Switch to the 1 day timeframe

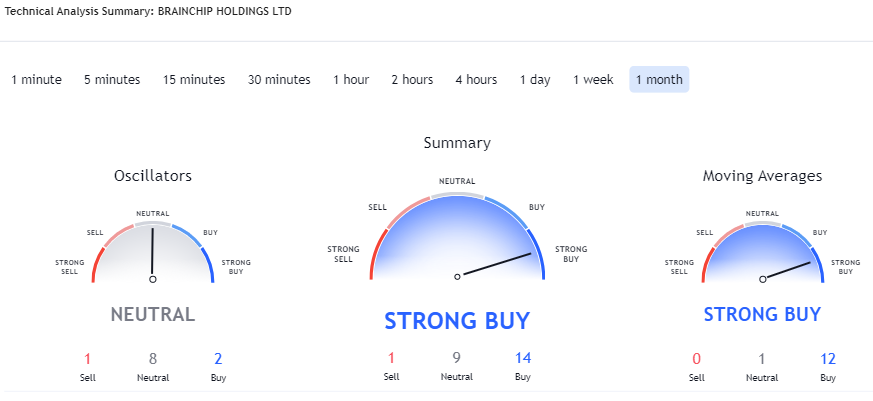[535, 80]
